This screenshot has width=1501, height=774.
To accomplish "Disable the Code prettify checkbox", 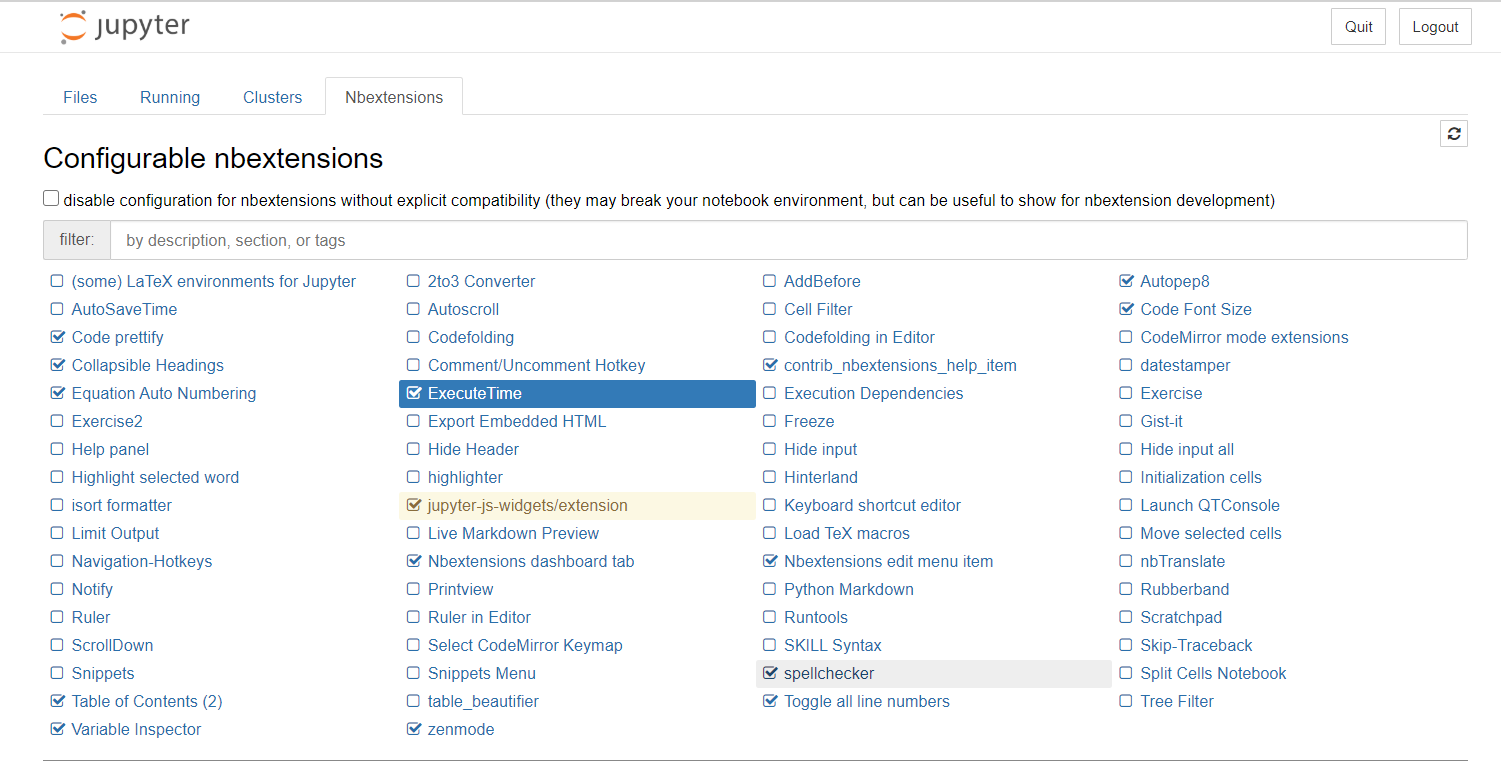I will coord(57,338).
